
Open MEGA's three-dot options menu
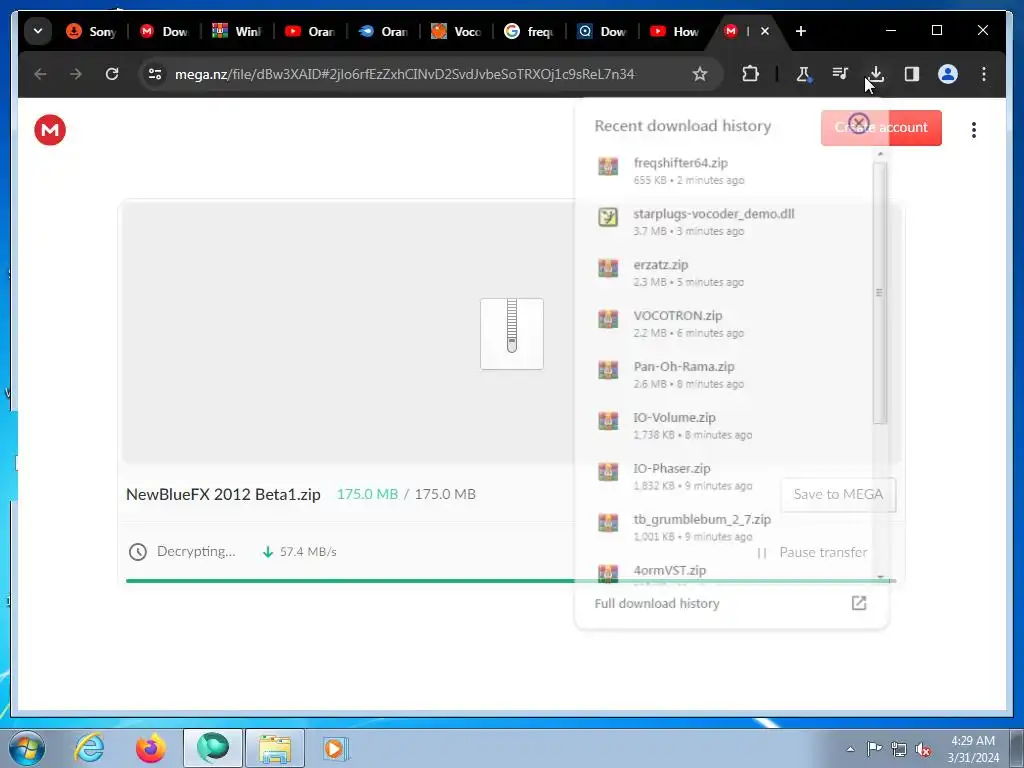pyautogui.click(x=974, y=129)
